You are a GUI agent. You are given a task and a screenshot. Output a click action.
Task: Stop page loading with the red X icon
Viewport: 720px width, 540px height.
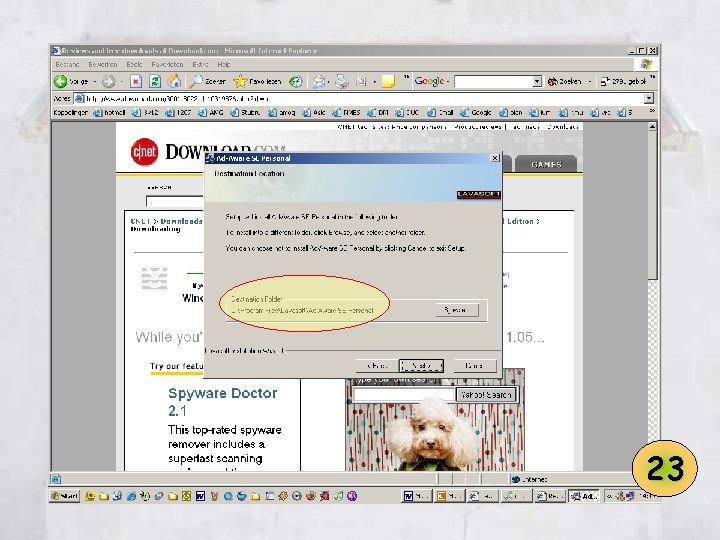[135, 82]
